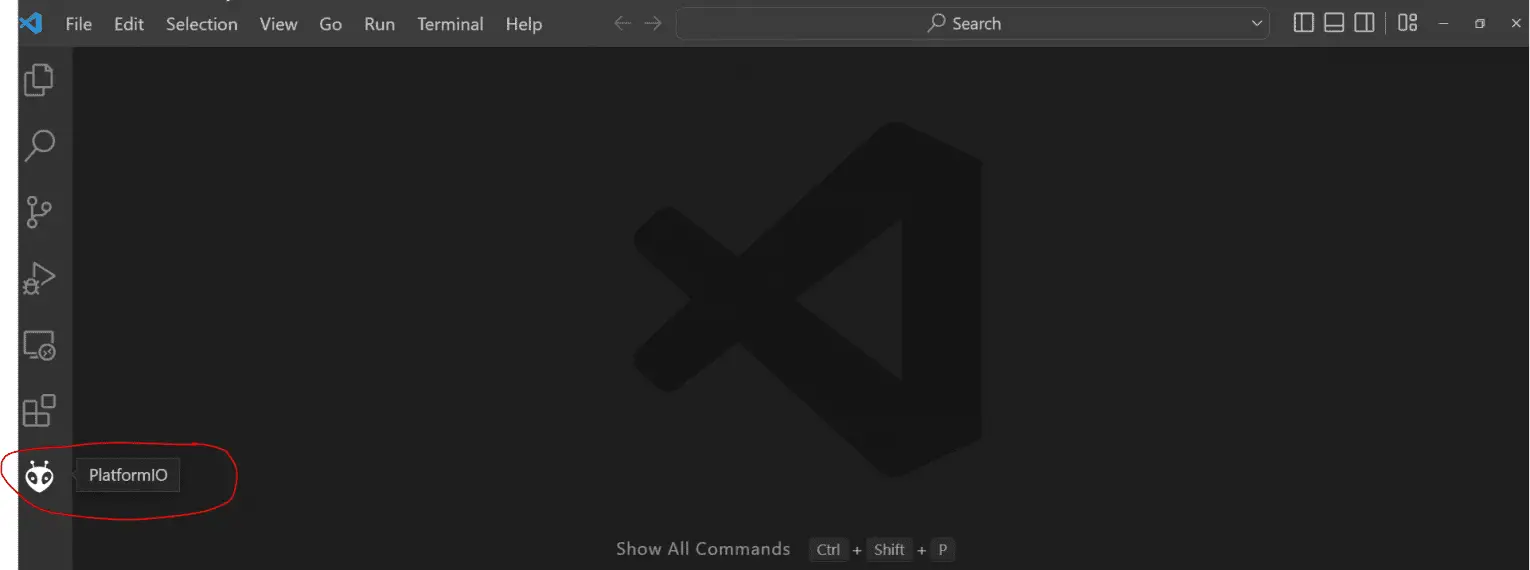
Task: Open Remote Explorer view
Action: [x=39, y=345]
